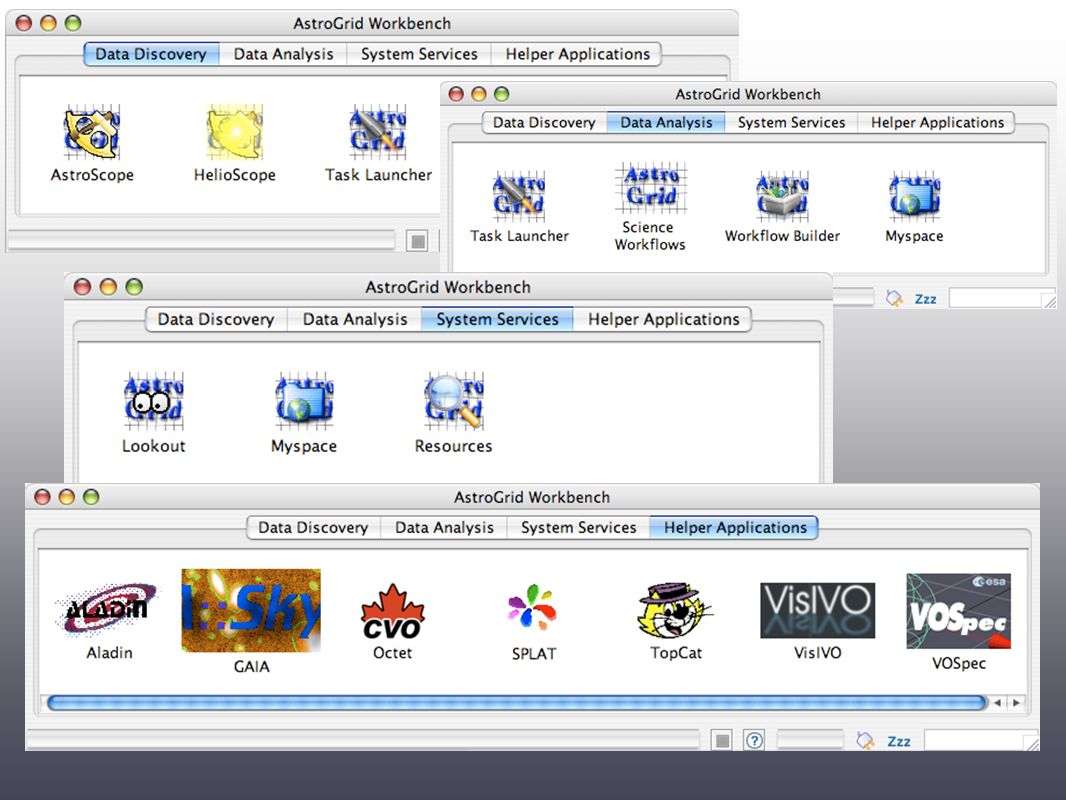The height and width of the screenshot is (800, 1066).
Task: Select highlighted Helper Applications tab in bottom window
Action: pos(735,528)
